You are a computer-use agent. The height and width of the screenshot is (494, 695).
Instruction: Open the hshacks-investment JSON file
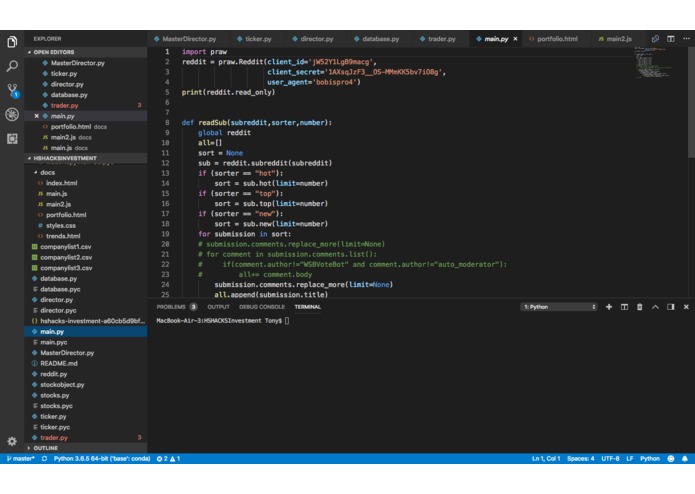pos(86,321)
